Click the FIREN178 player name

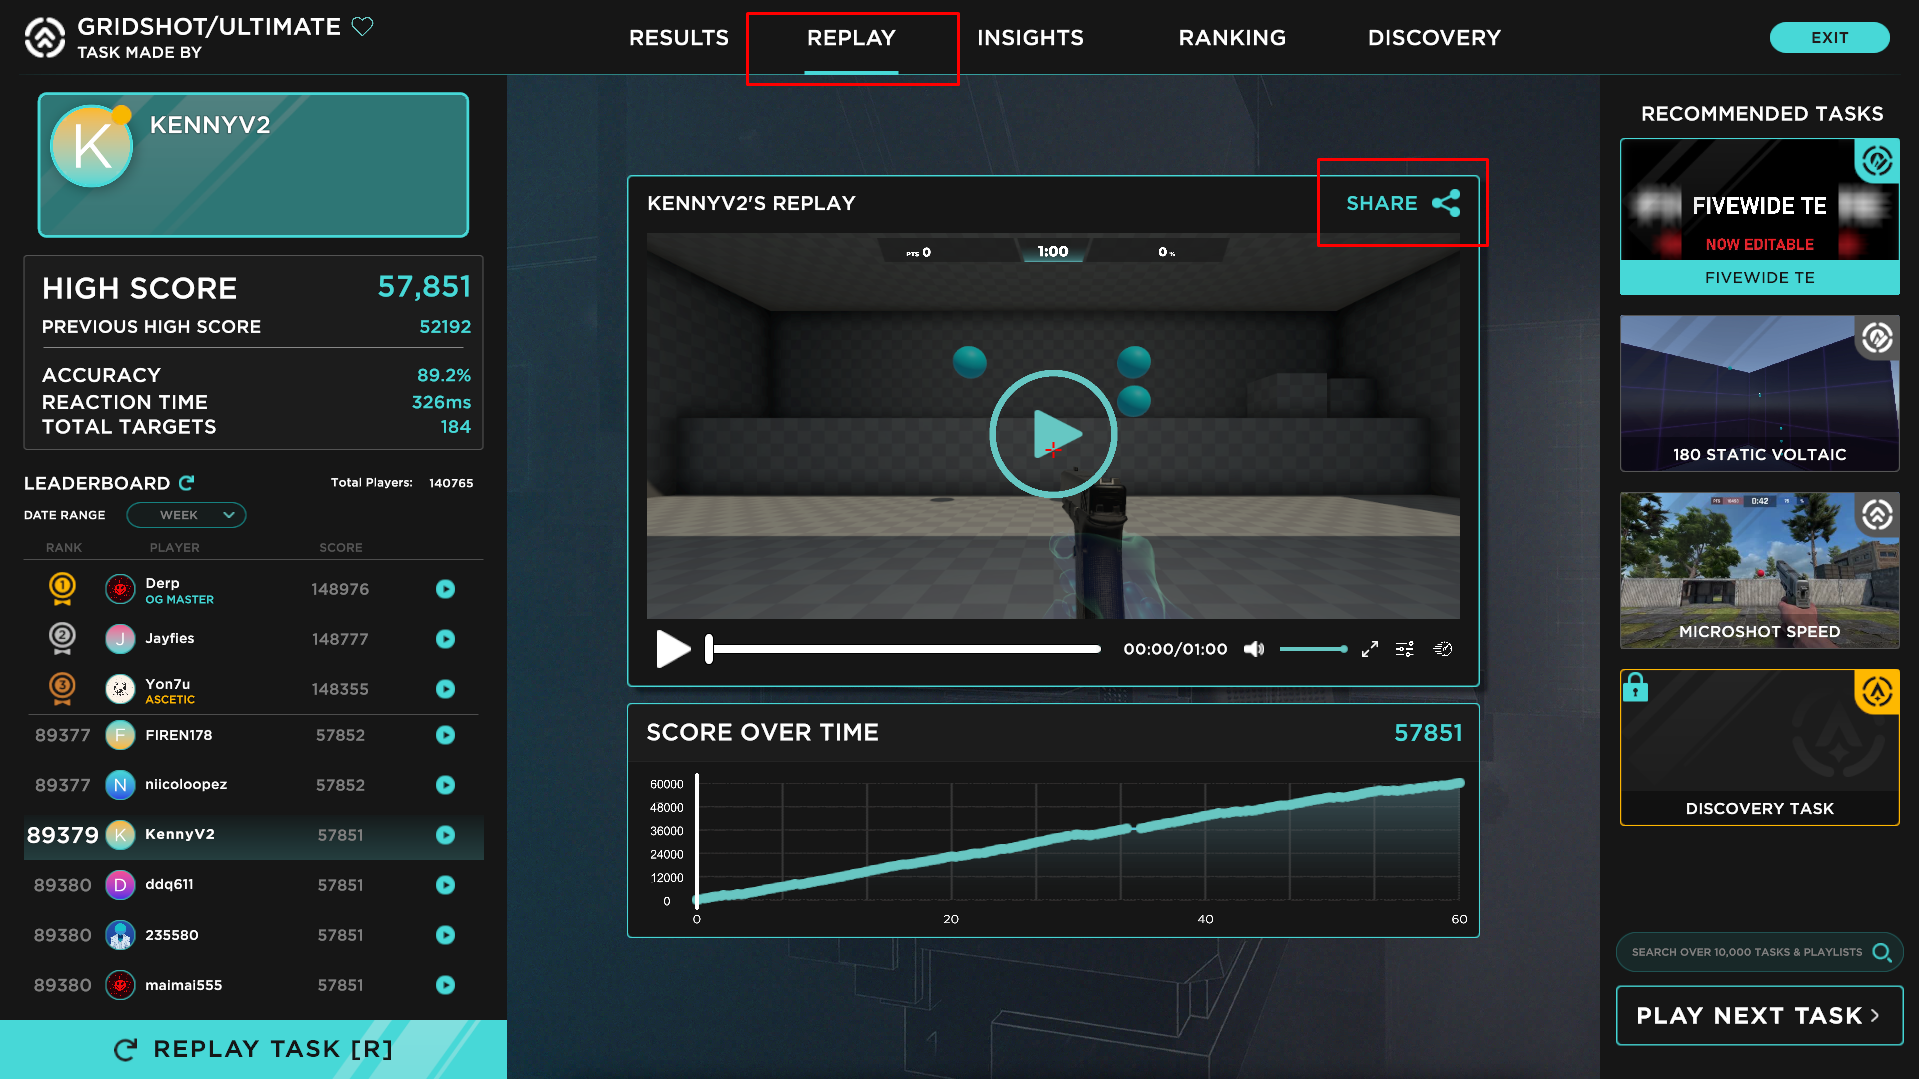tap(178, 735)
